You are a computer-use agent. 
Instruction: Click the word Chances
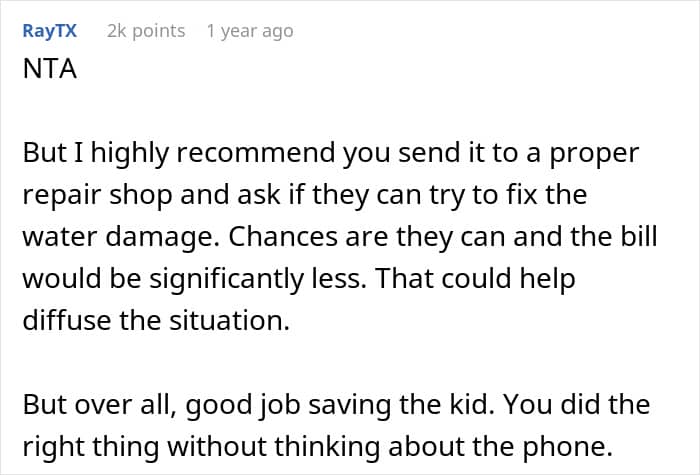(283, 236)
